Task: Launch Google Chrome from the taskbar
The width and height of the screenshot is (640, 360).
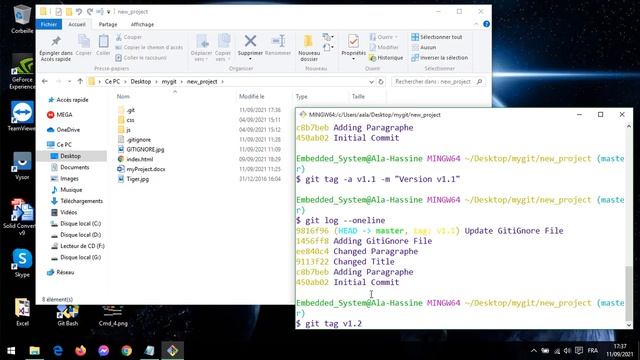Action: (127, 351)
